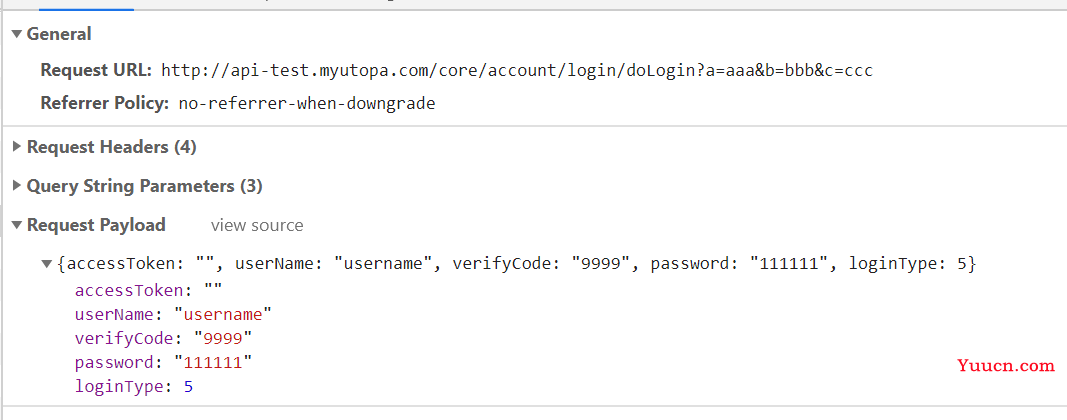Collapse the payload JSON object arrow
Viewport: 1067px width, 420px height.
coord(46,264)
